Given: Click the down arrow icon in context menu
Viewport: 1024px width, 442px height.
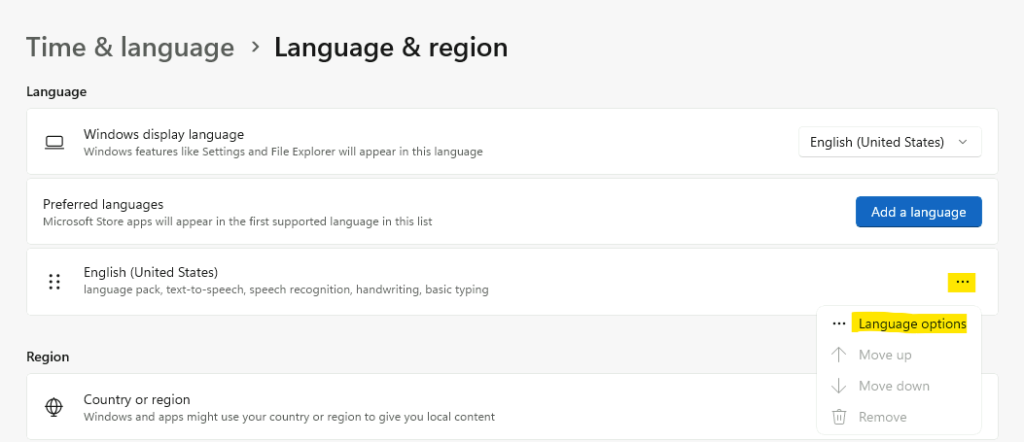Looking at the screenshot, I should click(x=839, y=386).
